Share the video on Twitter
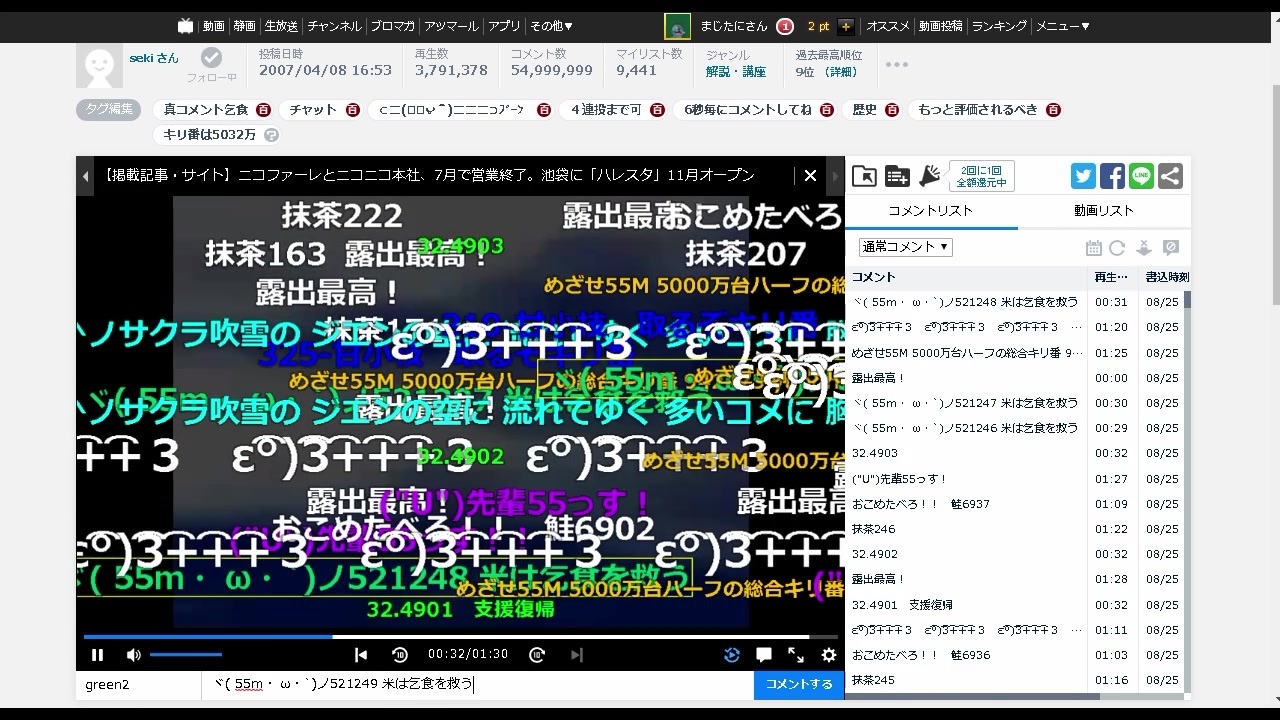The width and height of the screenshot is (1280, 720). point(1083,177)
